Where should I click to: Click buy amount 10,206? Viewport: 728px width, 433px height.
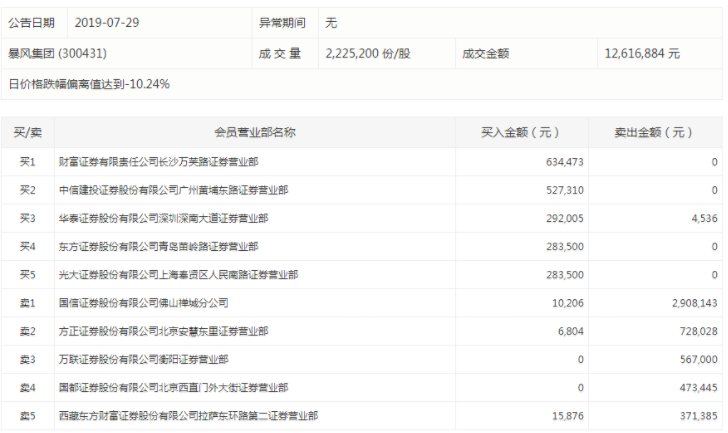(x=568, y=303)
